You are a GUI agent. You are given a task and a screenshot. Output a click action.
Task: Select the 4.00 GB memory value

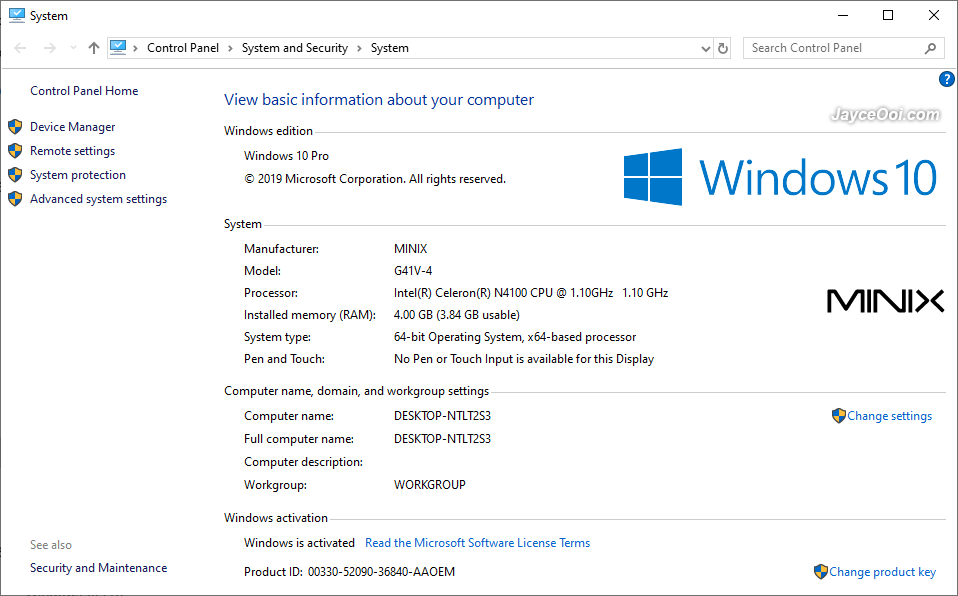pos(457,315)
